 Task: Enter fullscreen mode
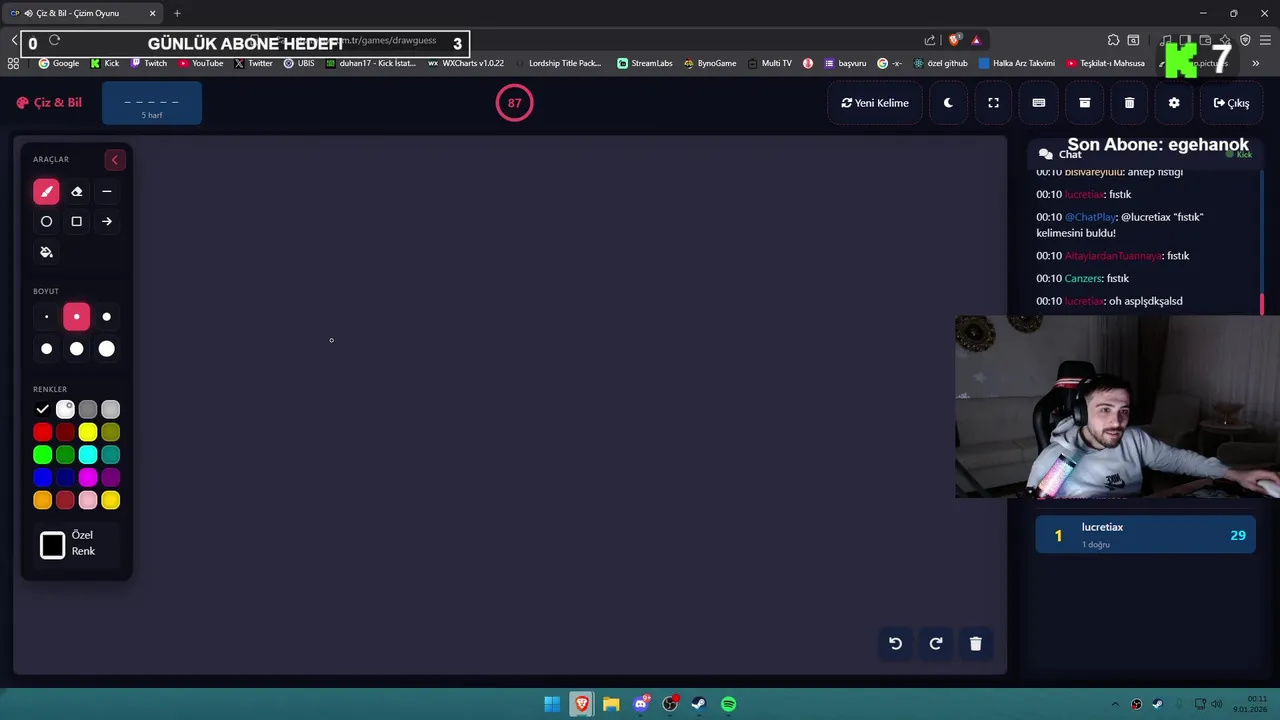[993, 103]
